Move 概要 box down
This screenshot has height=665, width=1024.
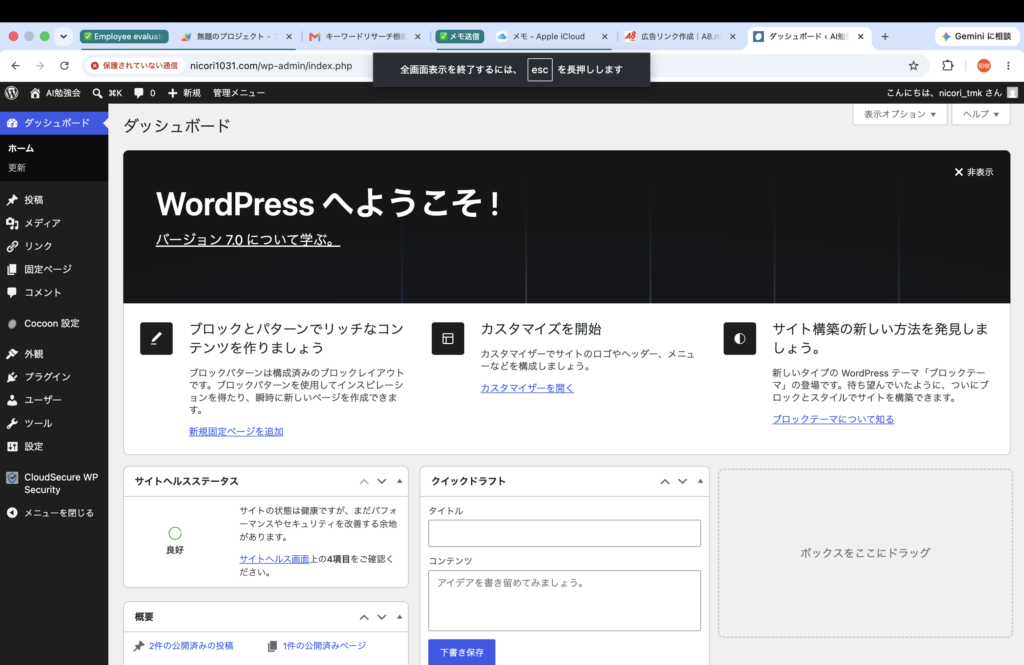pos(381,617)
